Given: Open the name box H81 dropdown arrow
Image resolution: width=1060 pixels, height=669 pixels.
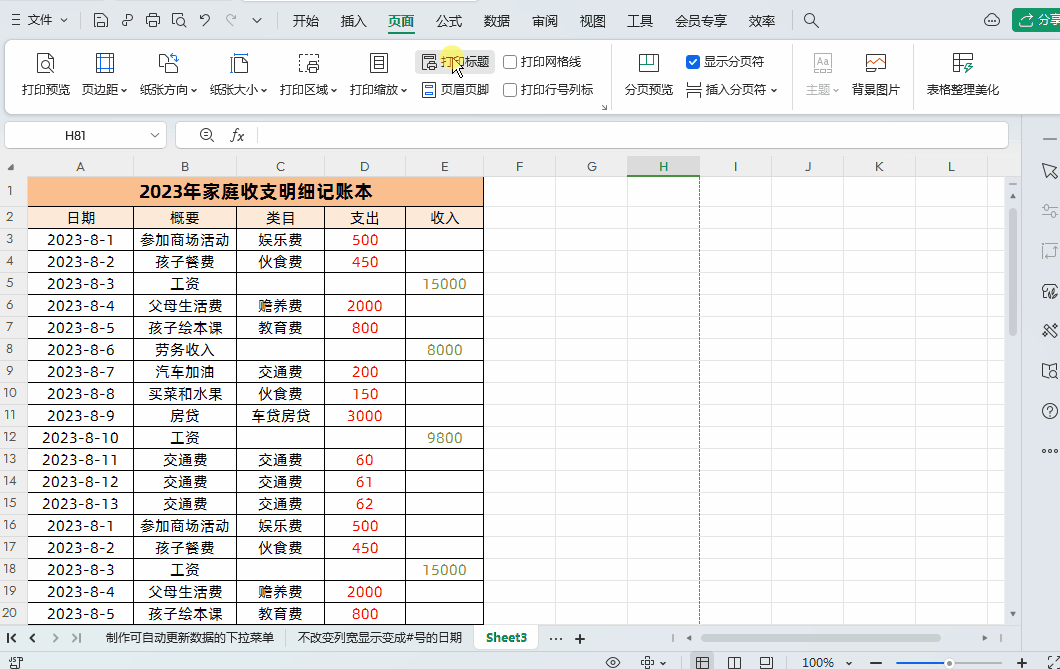Looking at the screenshot, I should 155,135.
